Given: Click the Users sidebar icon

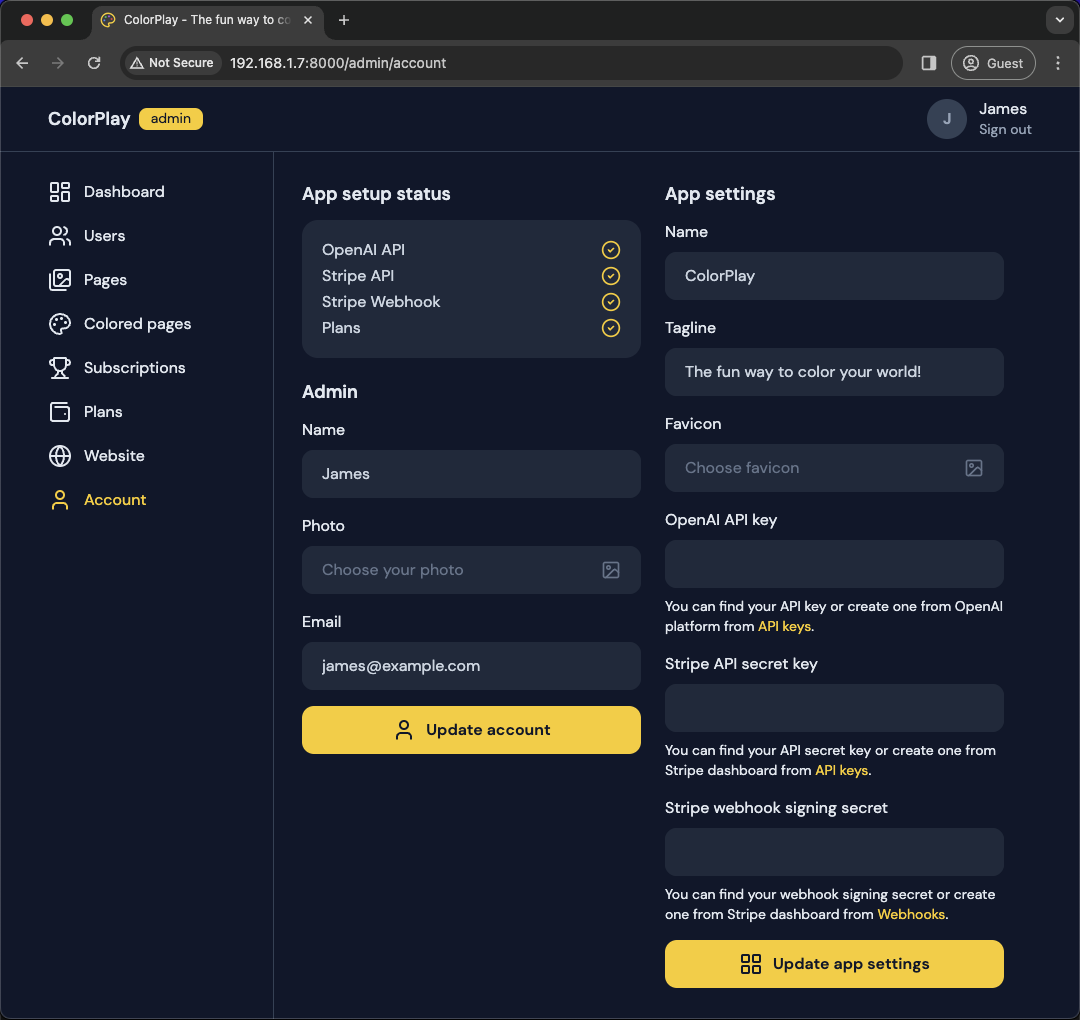Looking at the screenshot, I should [x=59, y=235].
